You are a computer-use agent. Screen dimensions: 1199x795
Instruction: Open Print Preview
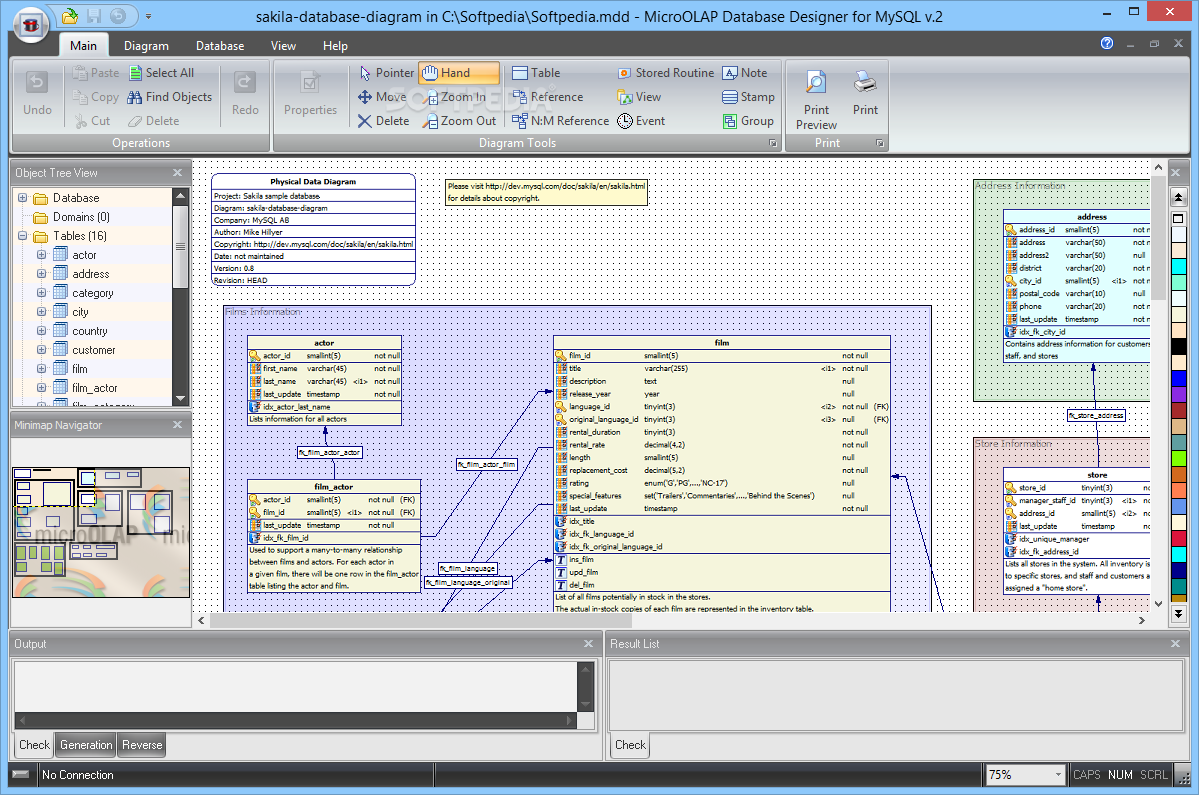pyautogui.click(x=816, y=99)
